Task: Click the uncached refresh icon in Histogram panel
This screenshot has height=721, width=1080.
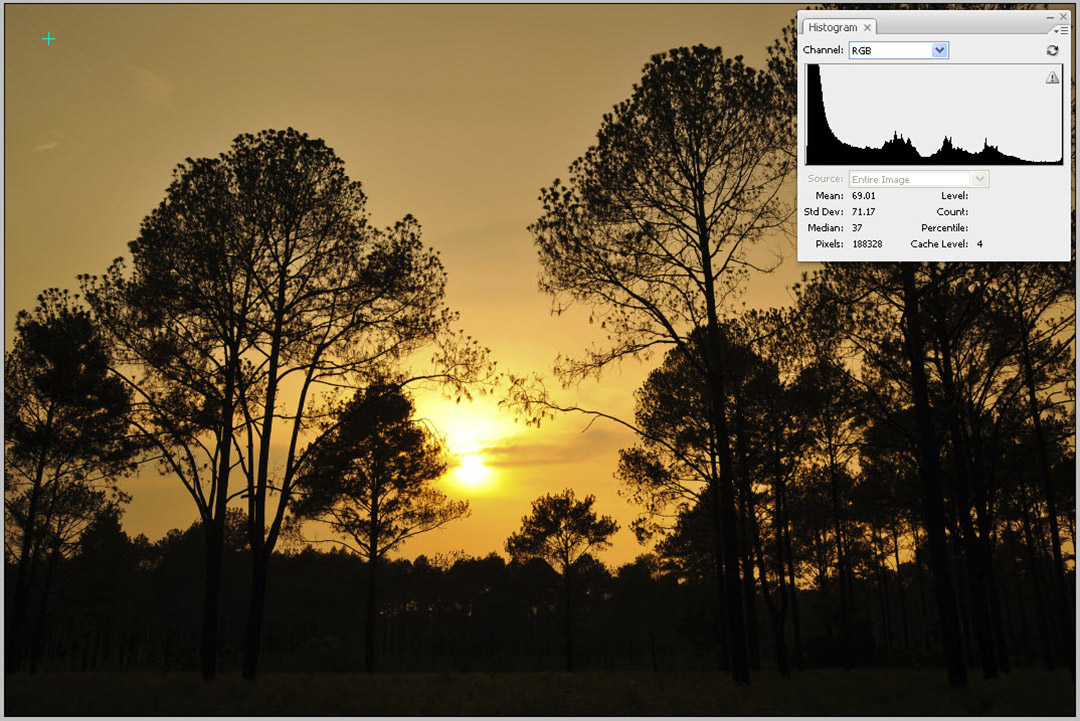Action: pos(1052,50)
